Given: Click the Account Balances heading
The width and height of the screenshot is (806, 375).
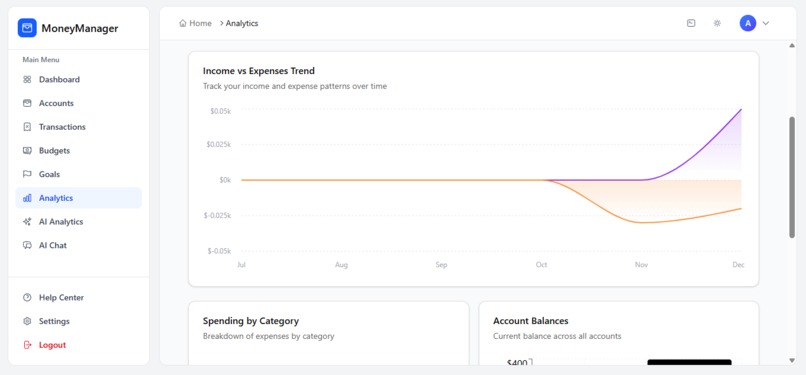Looking at the screenshot, I should pos(530,321).
